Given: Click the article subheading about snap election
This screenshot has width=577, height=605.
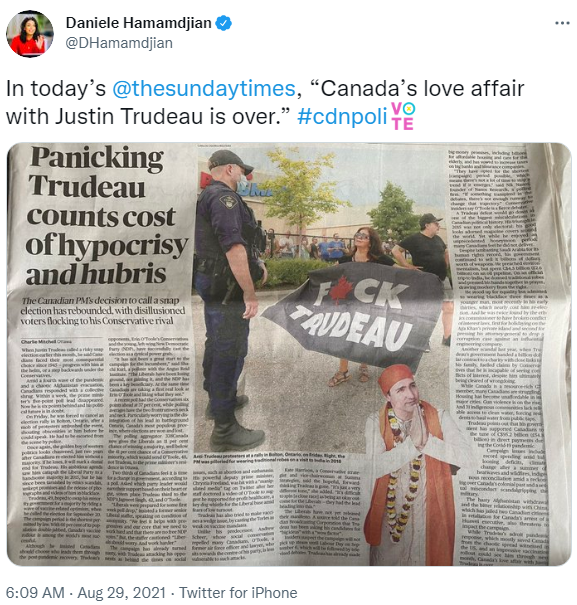Looking at the screenshot, I should pos(103,310).
